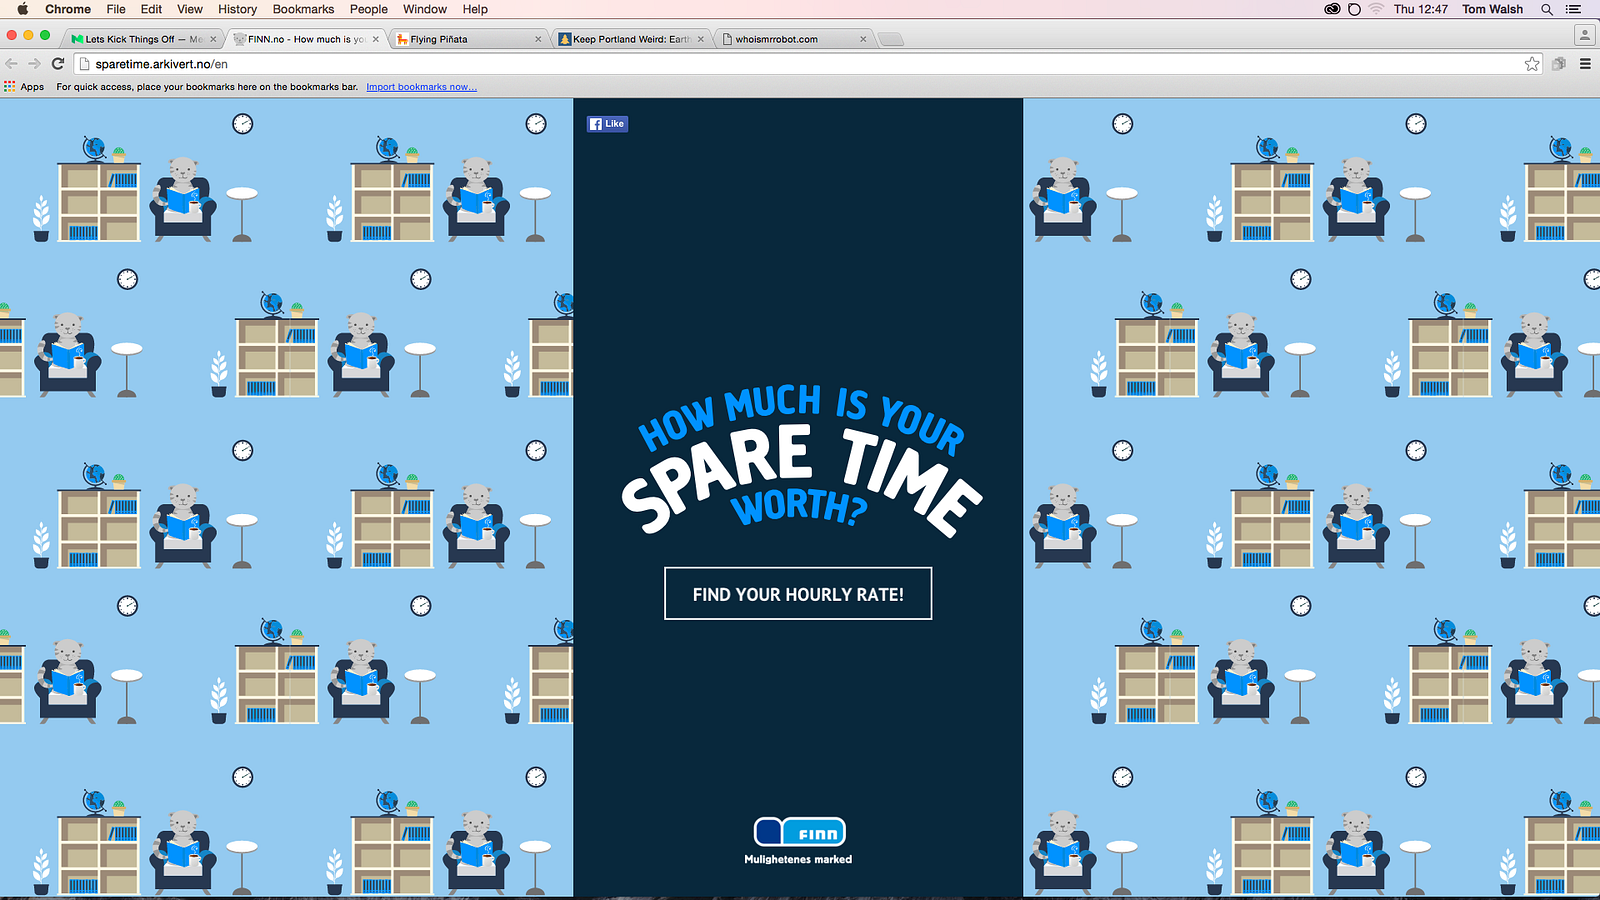Screen dimensions: 1600x900
Task: Close the FINN.no tab
Action: [x=375, y=40]
